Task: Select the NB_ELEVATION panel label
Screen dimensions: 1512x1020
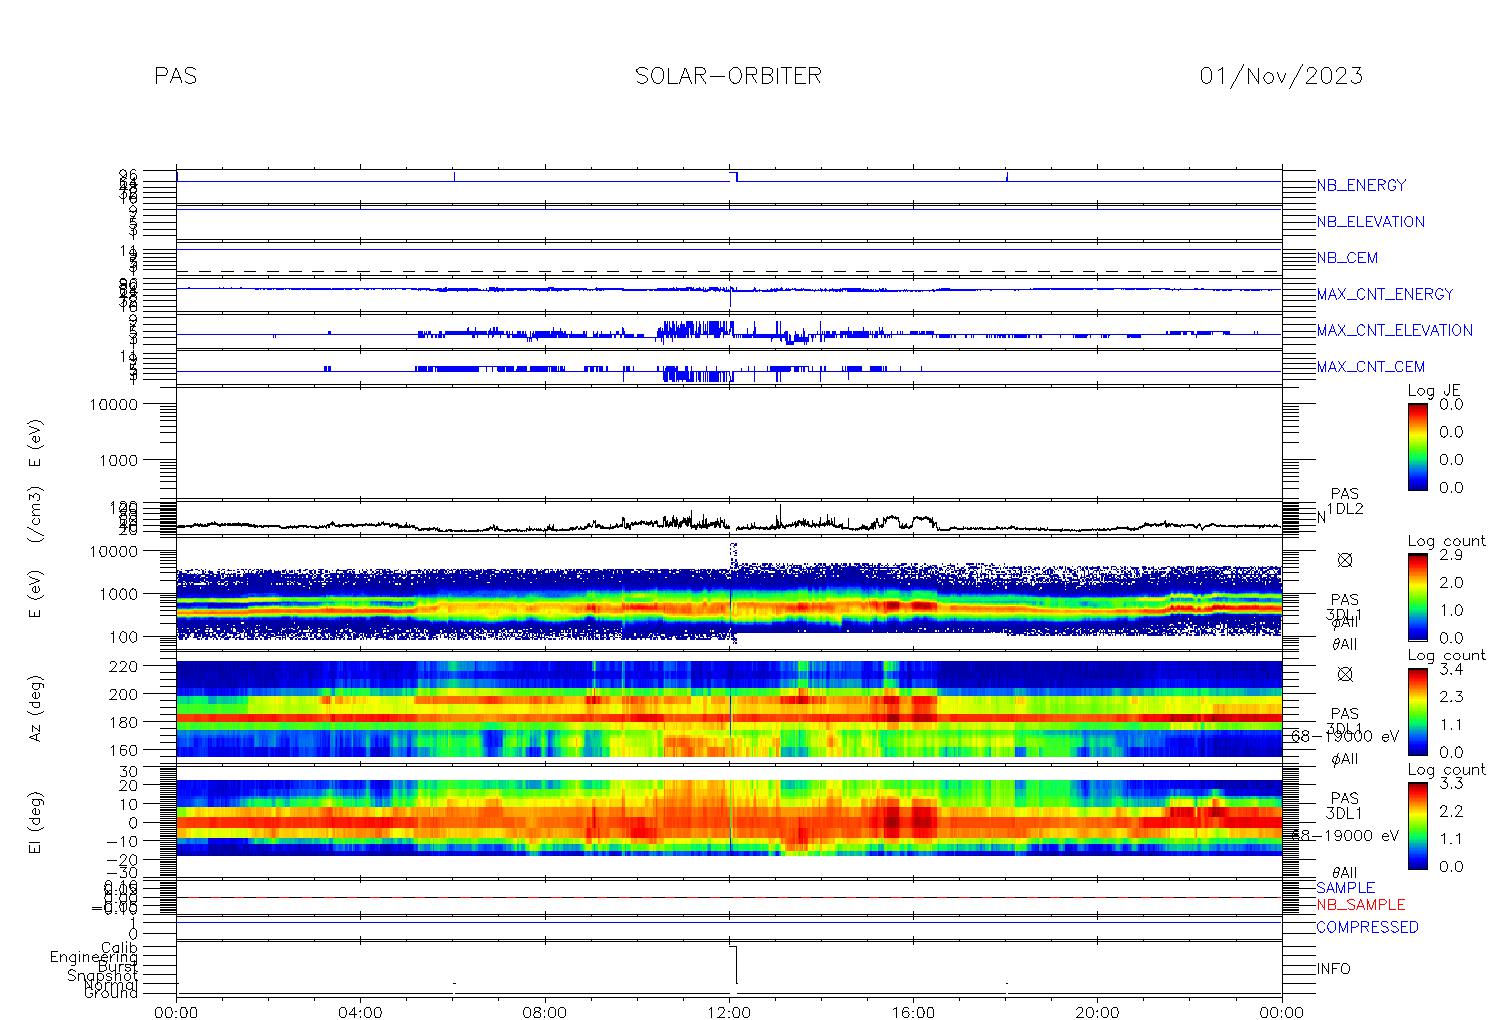Action: (x=1370, y=222)
